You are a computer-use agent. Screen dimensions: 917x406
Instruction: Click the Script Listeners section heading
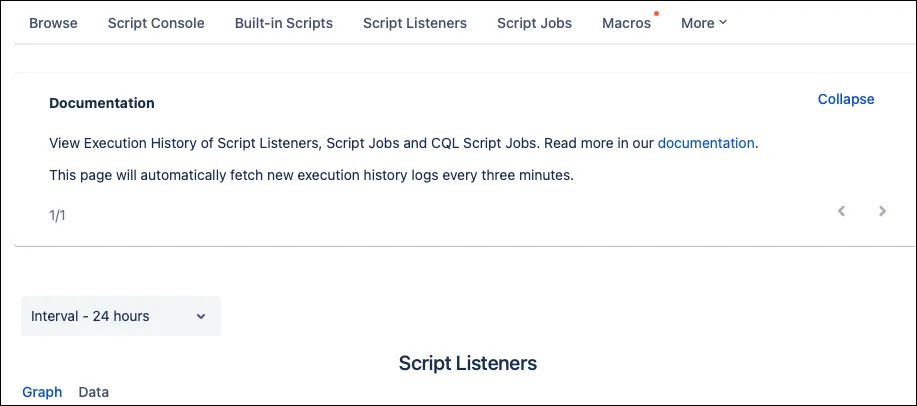click(x=468, y=363)
